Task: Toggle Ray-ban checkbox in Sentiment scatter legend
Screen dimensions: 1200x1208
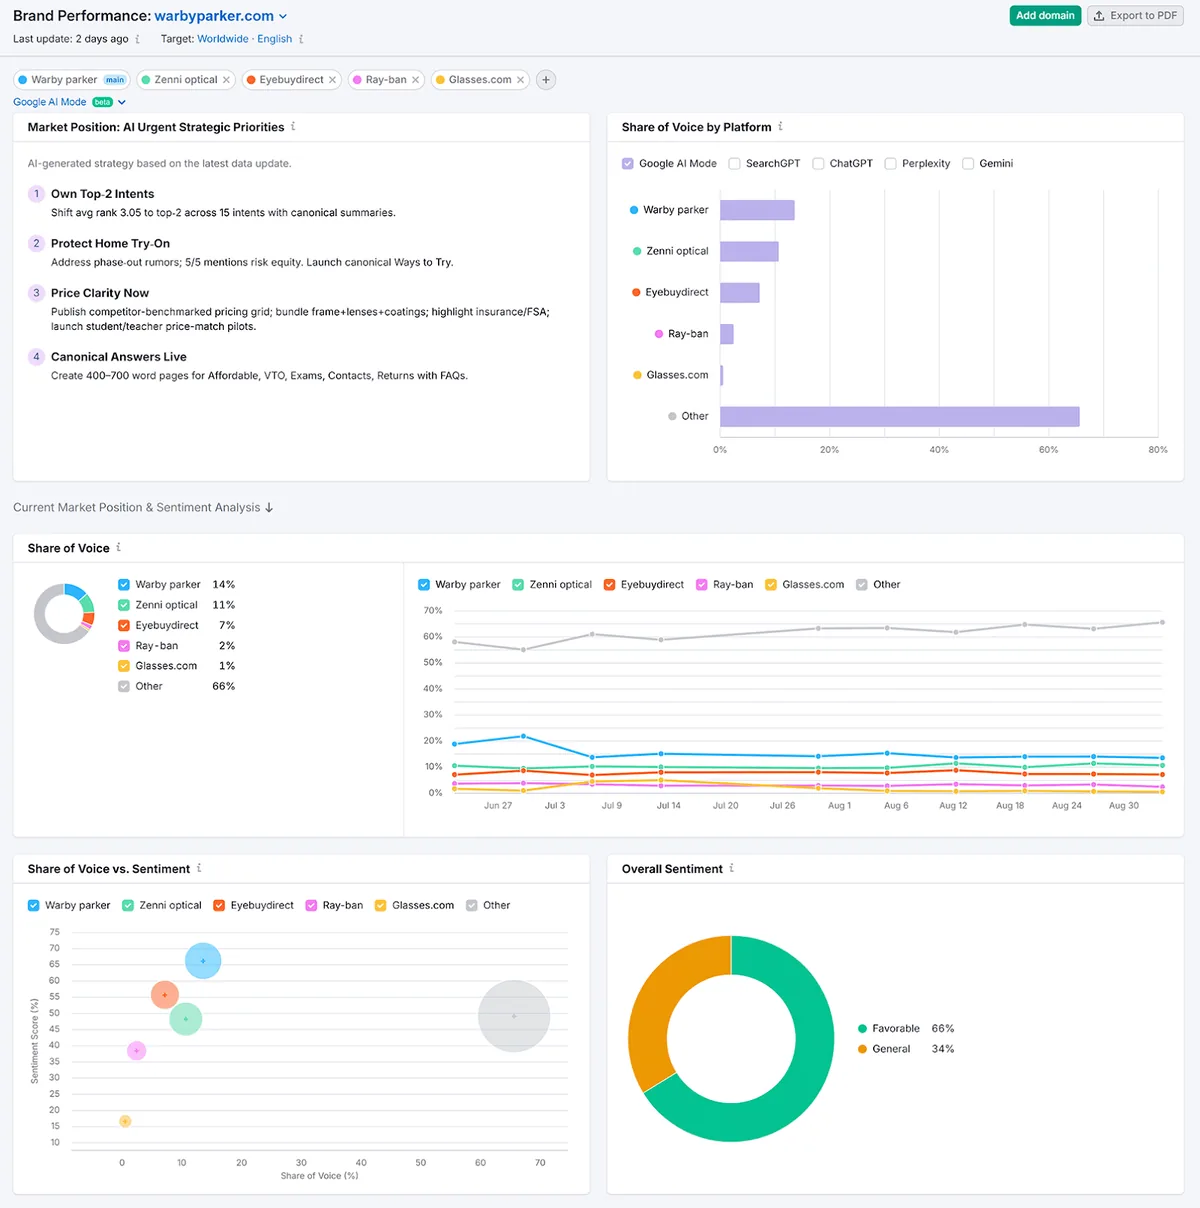Action: click(x=312, y=906)
